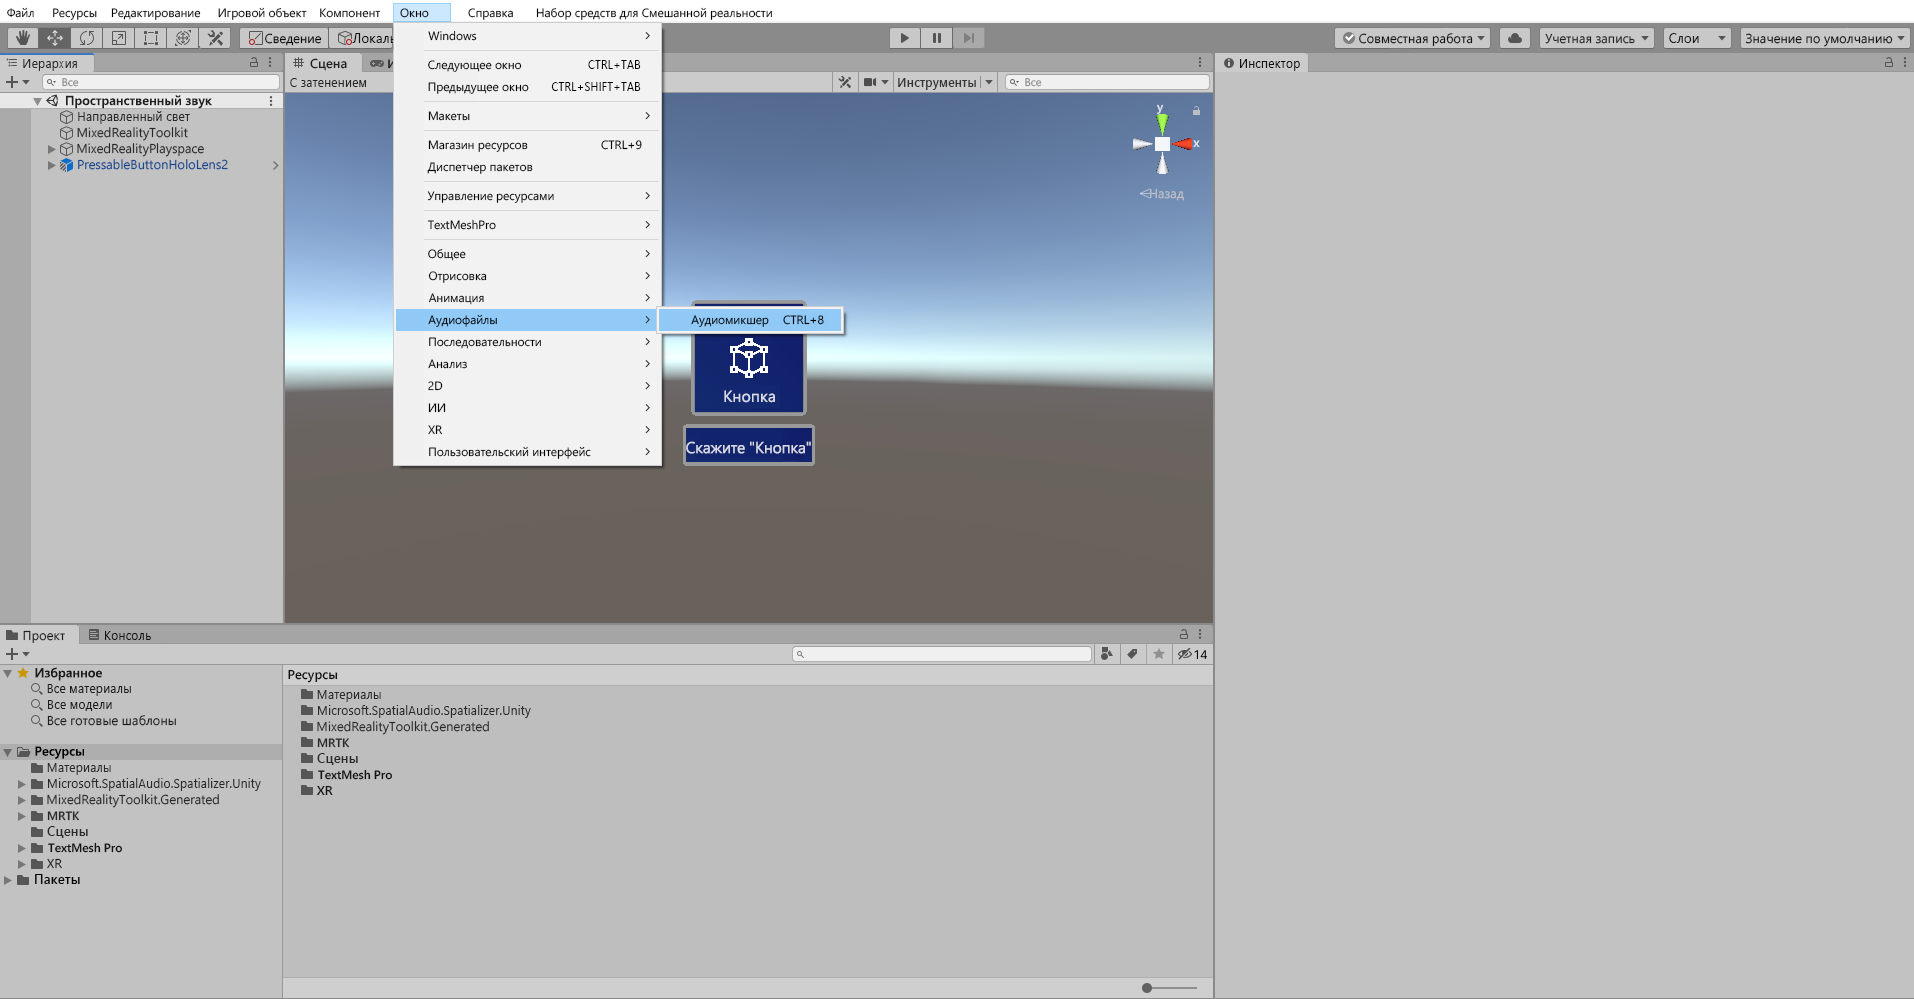Collapse the Ресурсы folder tree
Image resolution: width=1914 pixels, height=999 pixels.
tap(8, 751)
